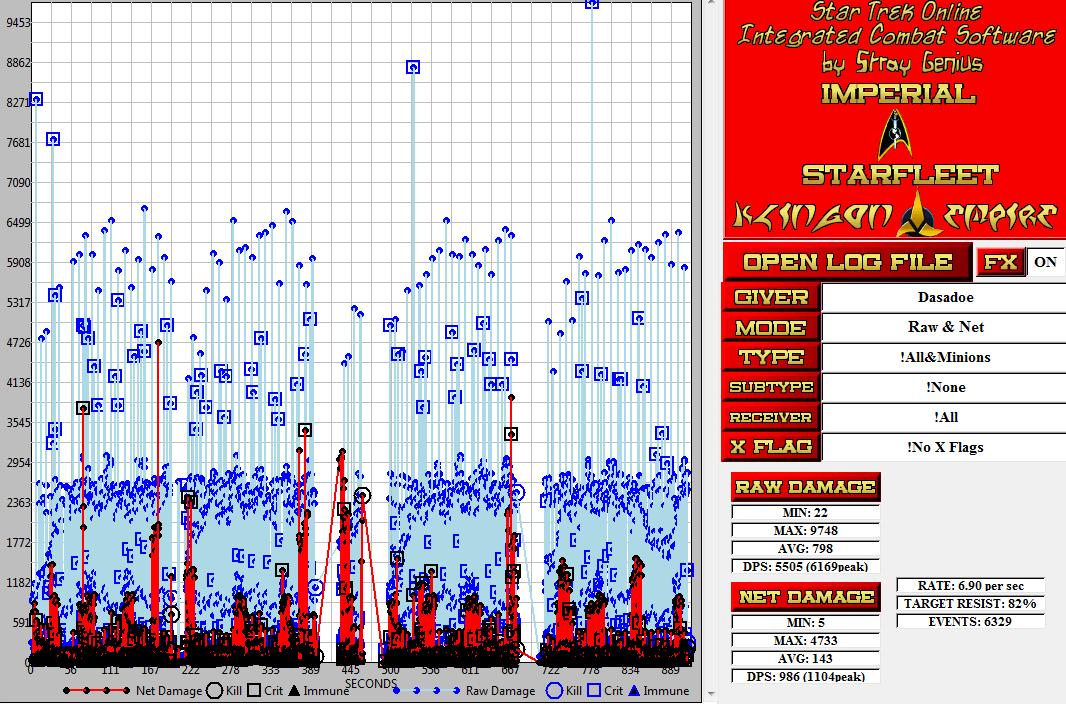Click the IMPERIAL logo text
The height and width of the screenshot is (704, 1066).
(x=898, y=94)
